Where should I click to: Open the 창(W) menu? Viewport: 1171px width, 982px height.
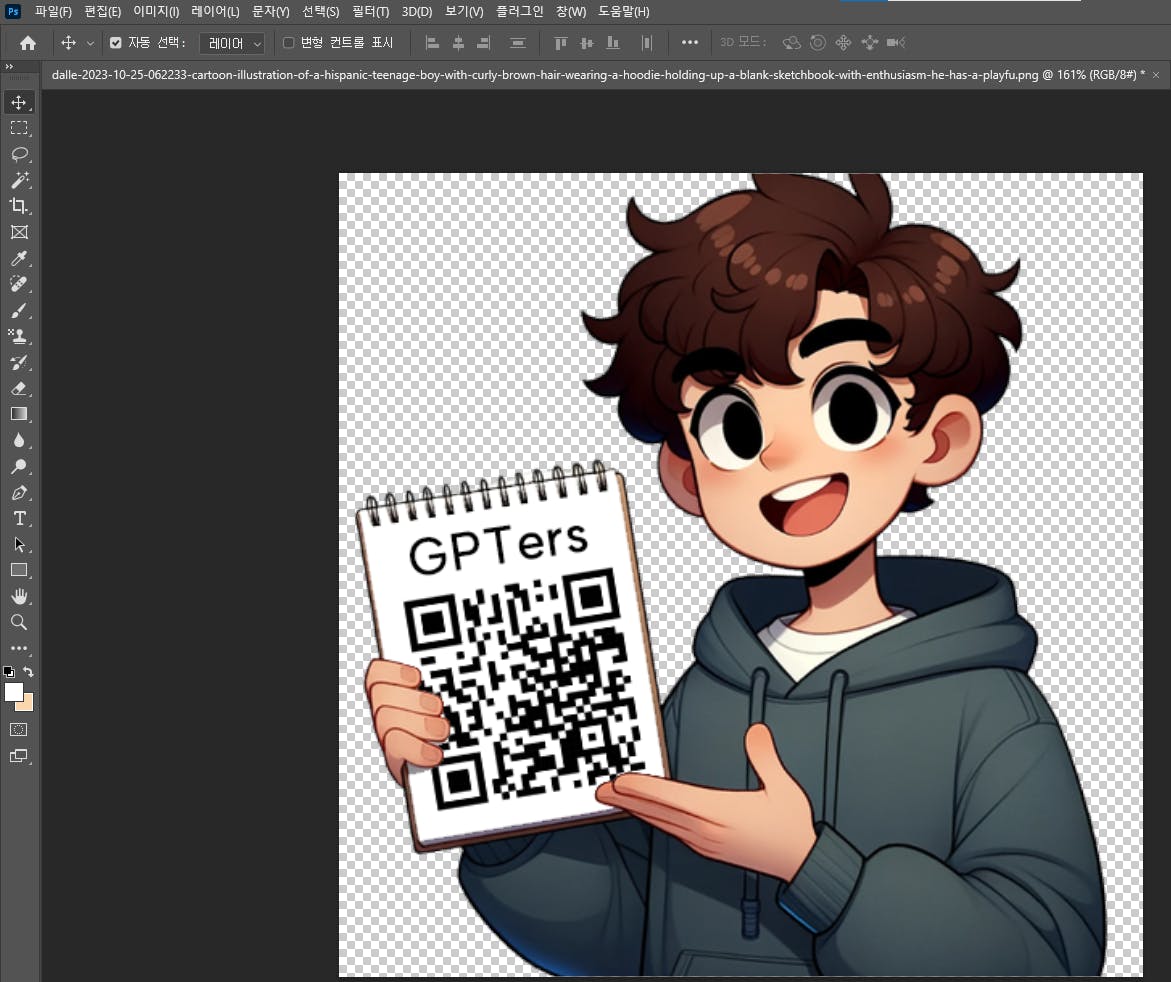point(571,11)
